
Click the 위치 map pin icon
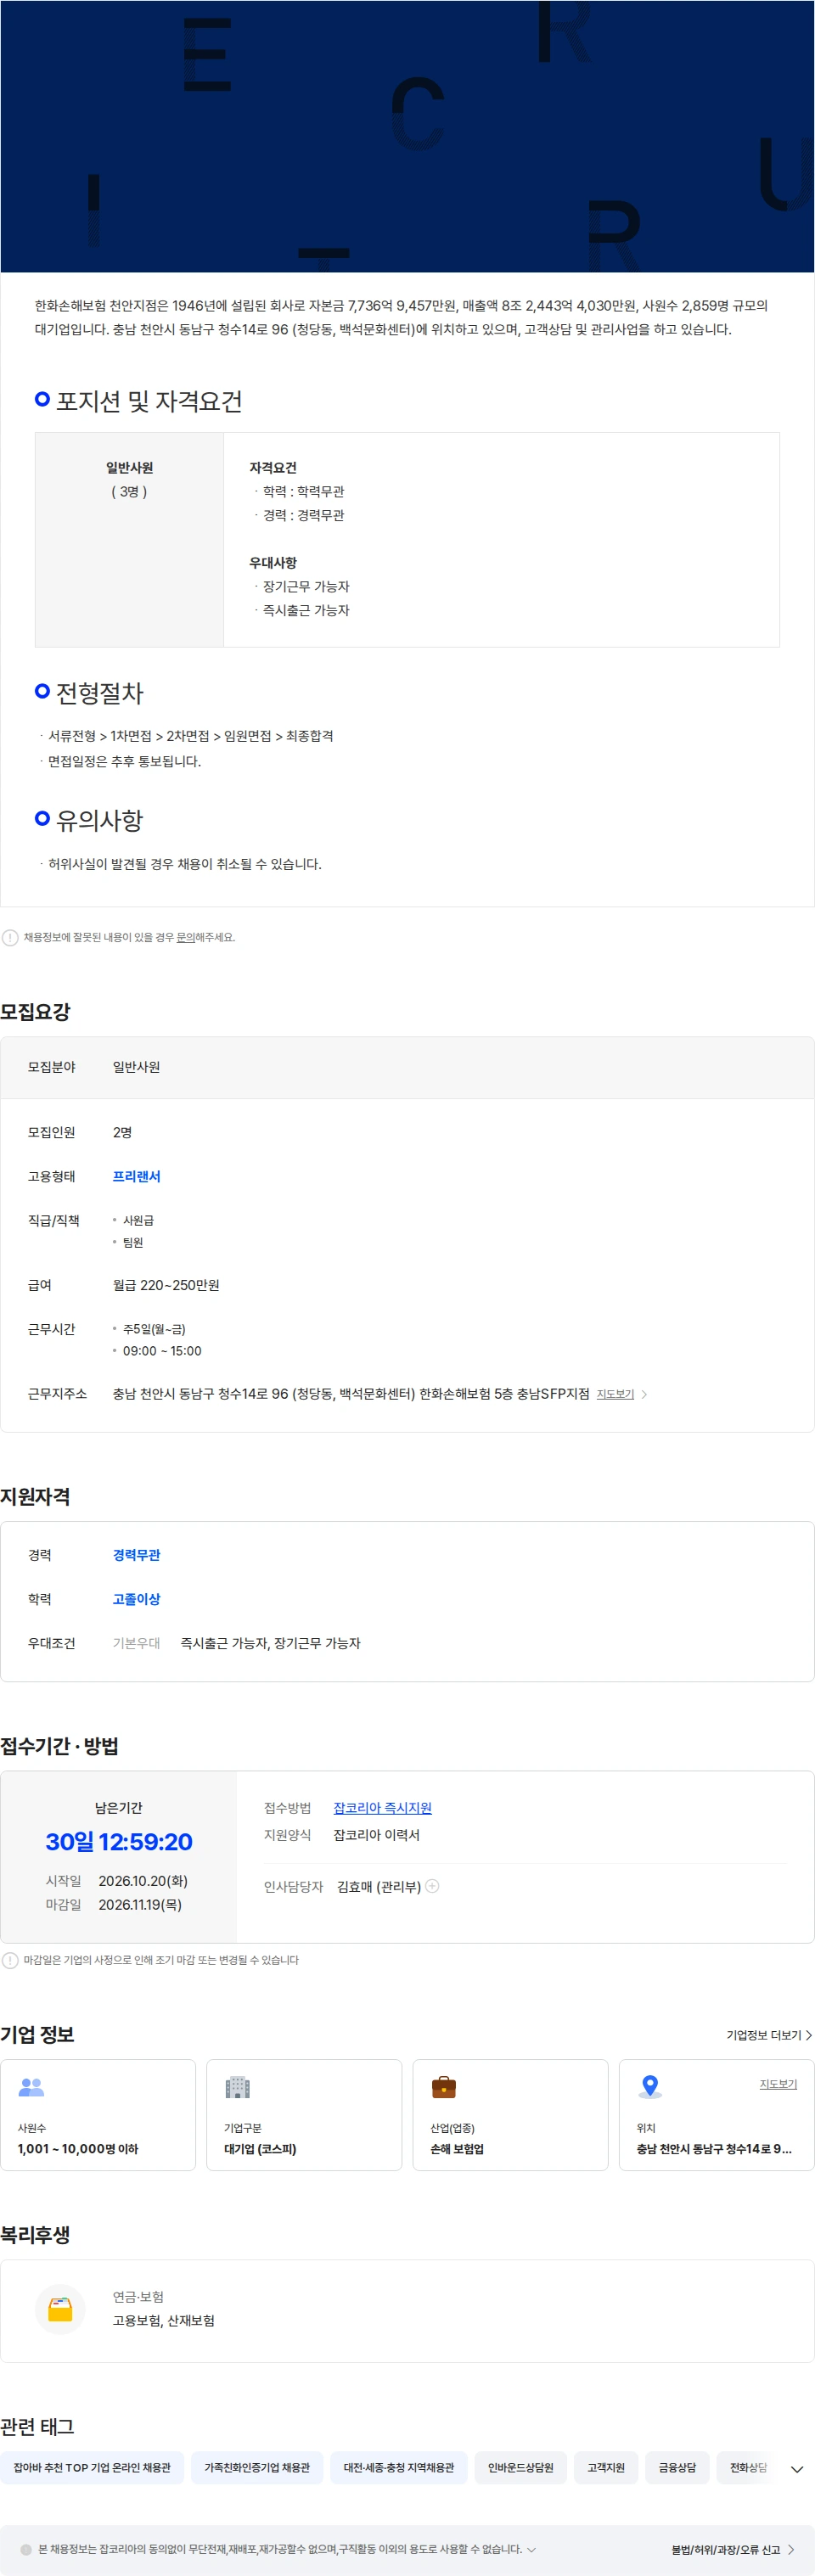coord(650,2087)
